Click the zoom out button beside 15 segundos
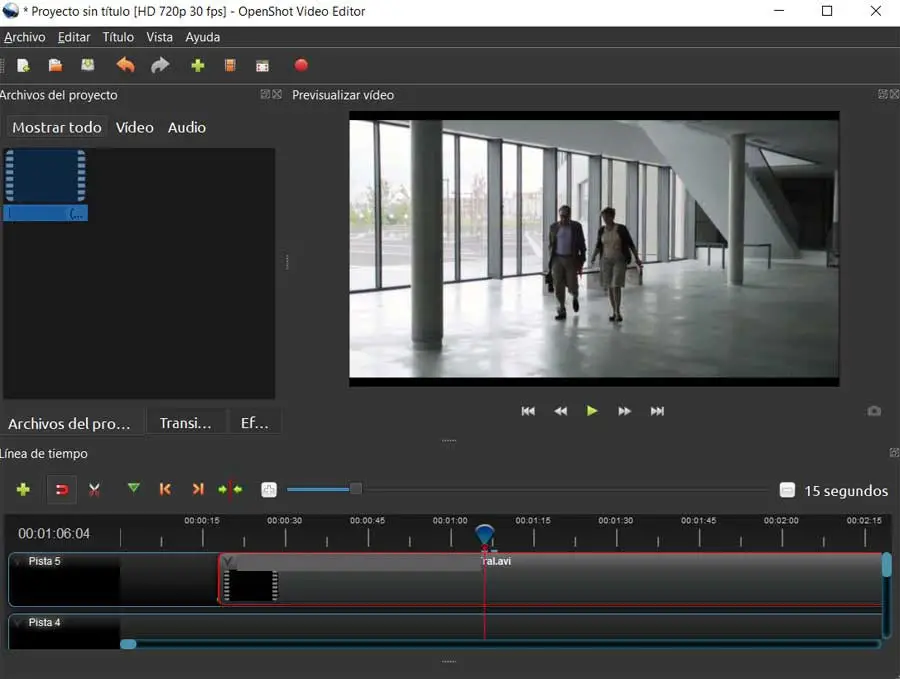The width and height of the screenshot is (900, 679). 787,490
